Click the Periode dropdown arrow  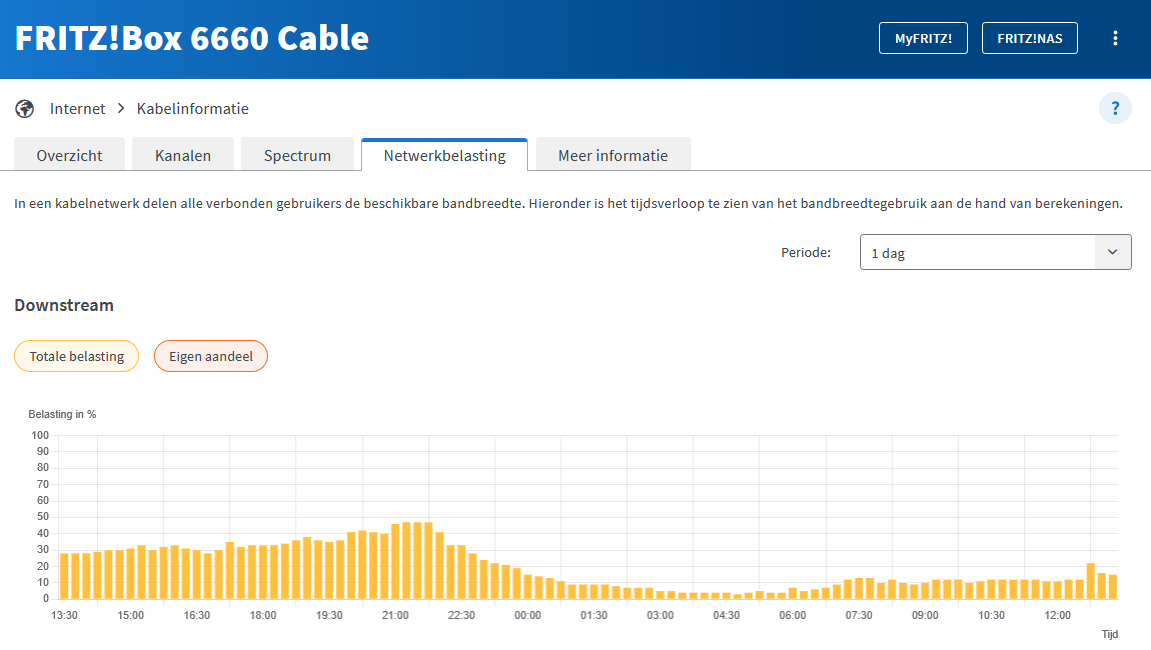(x=1113, y=252)
